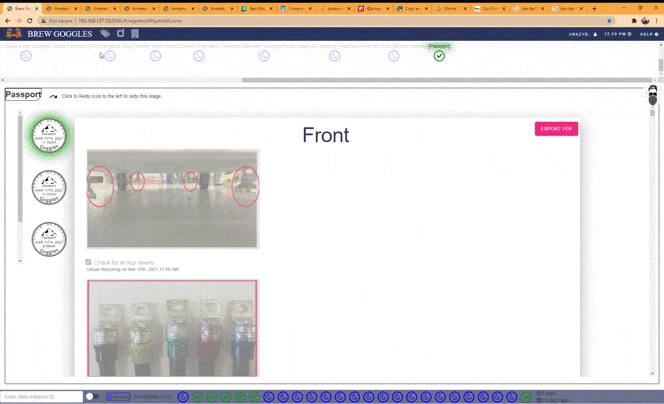The width and height of the screenshot is (664, 404).
Task: Open the browser extensions puzzle icon
Action: 634,20
